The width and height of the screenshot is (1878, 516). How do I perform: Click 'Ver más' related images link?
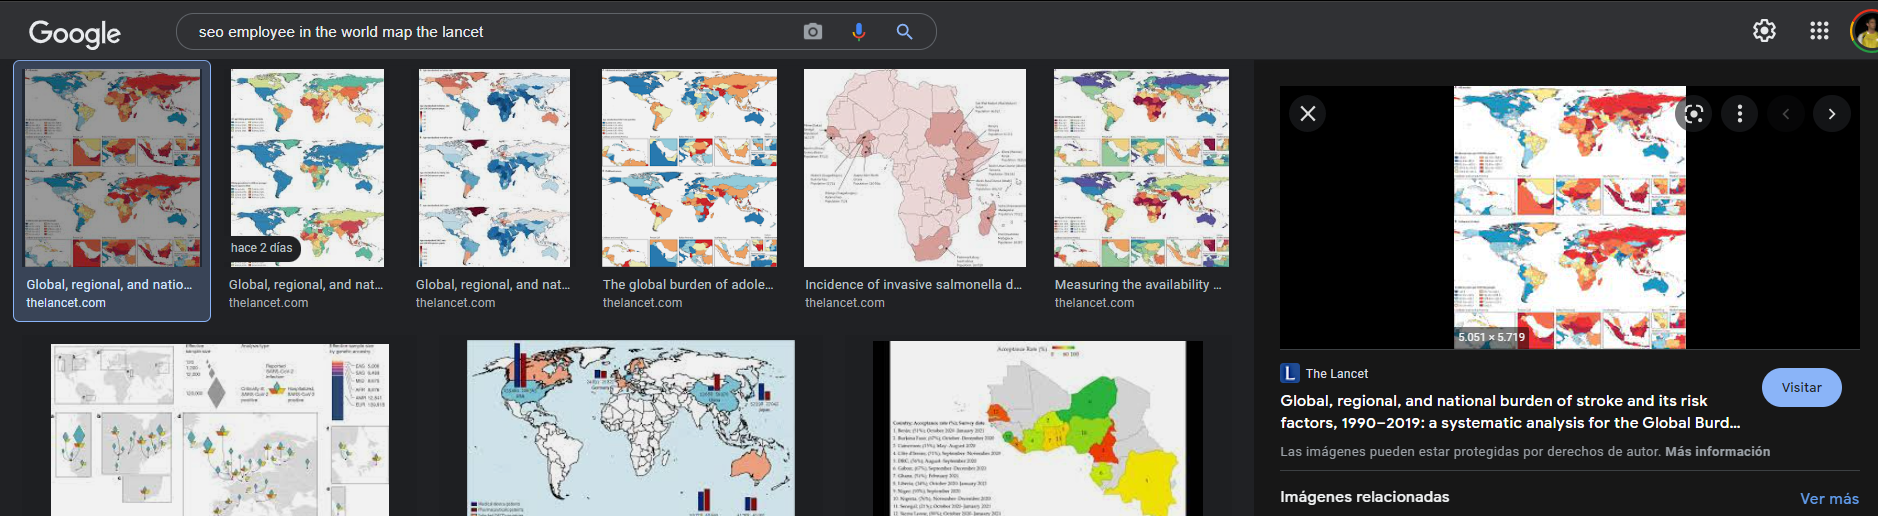tap(1829, 499)
